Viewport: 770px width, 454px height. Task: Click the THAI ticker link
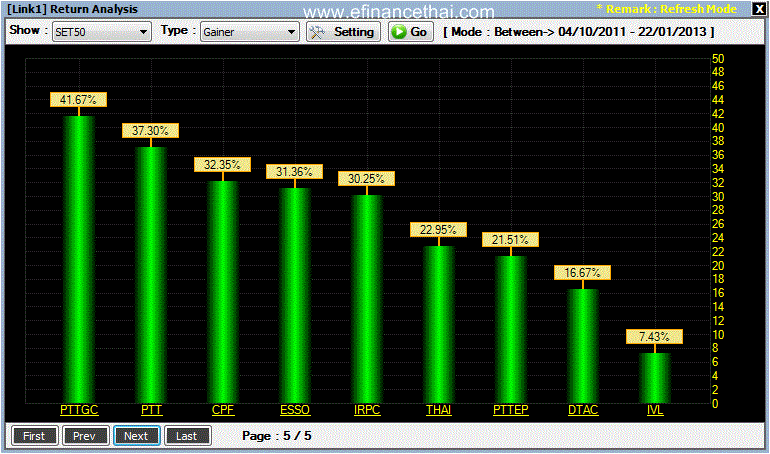(439, 410)
